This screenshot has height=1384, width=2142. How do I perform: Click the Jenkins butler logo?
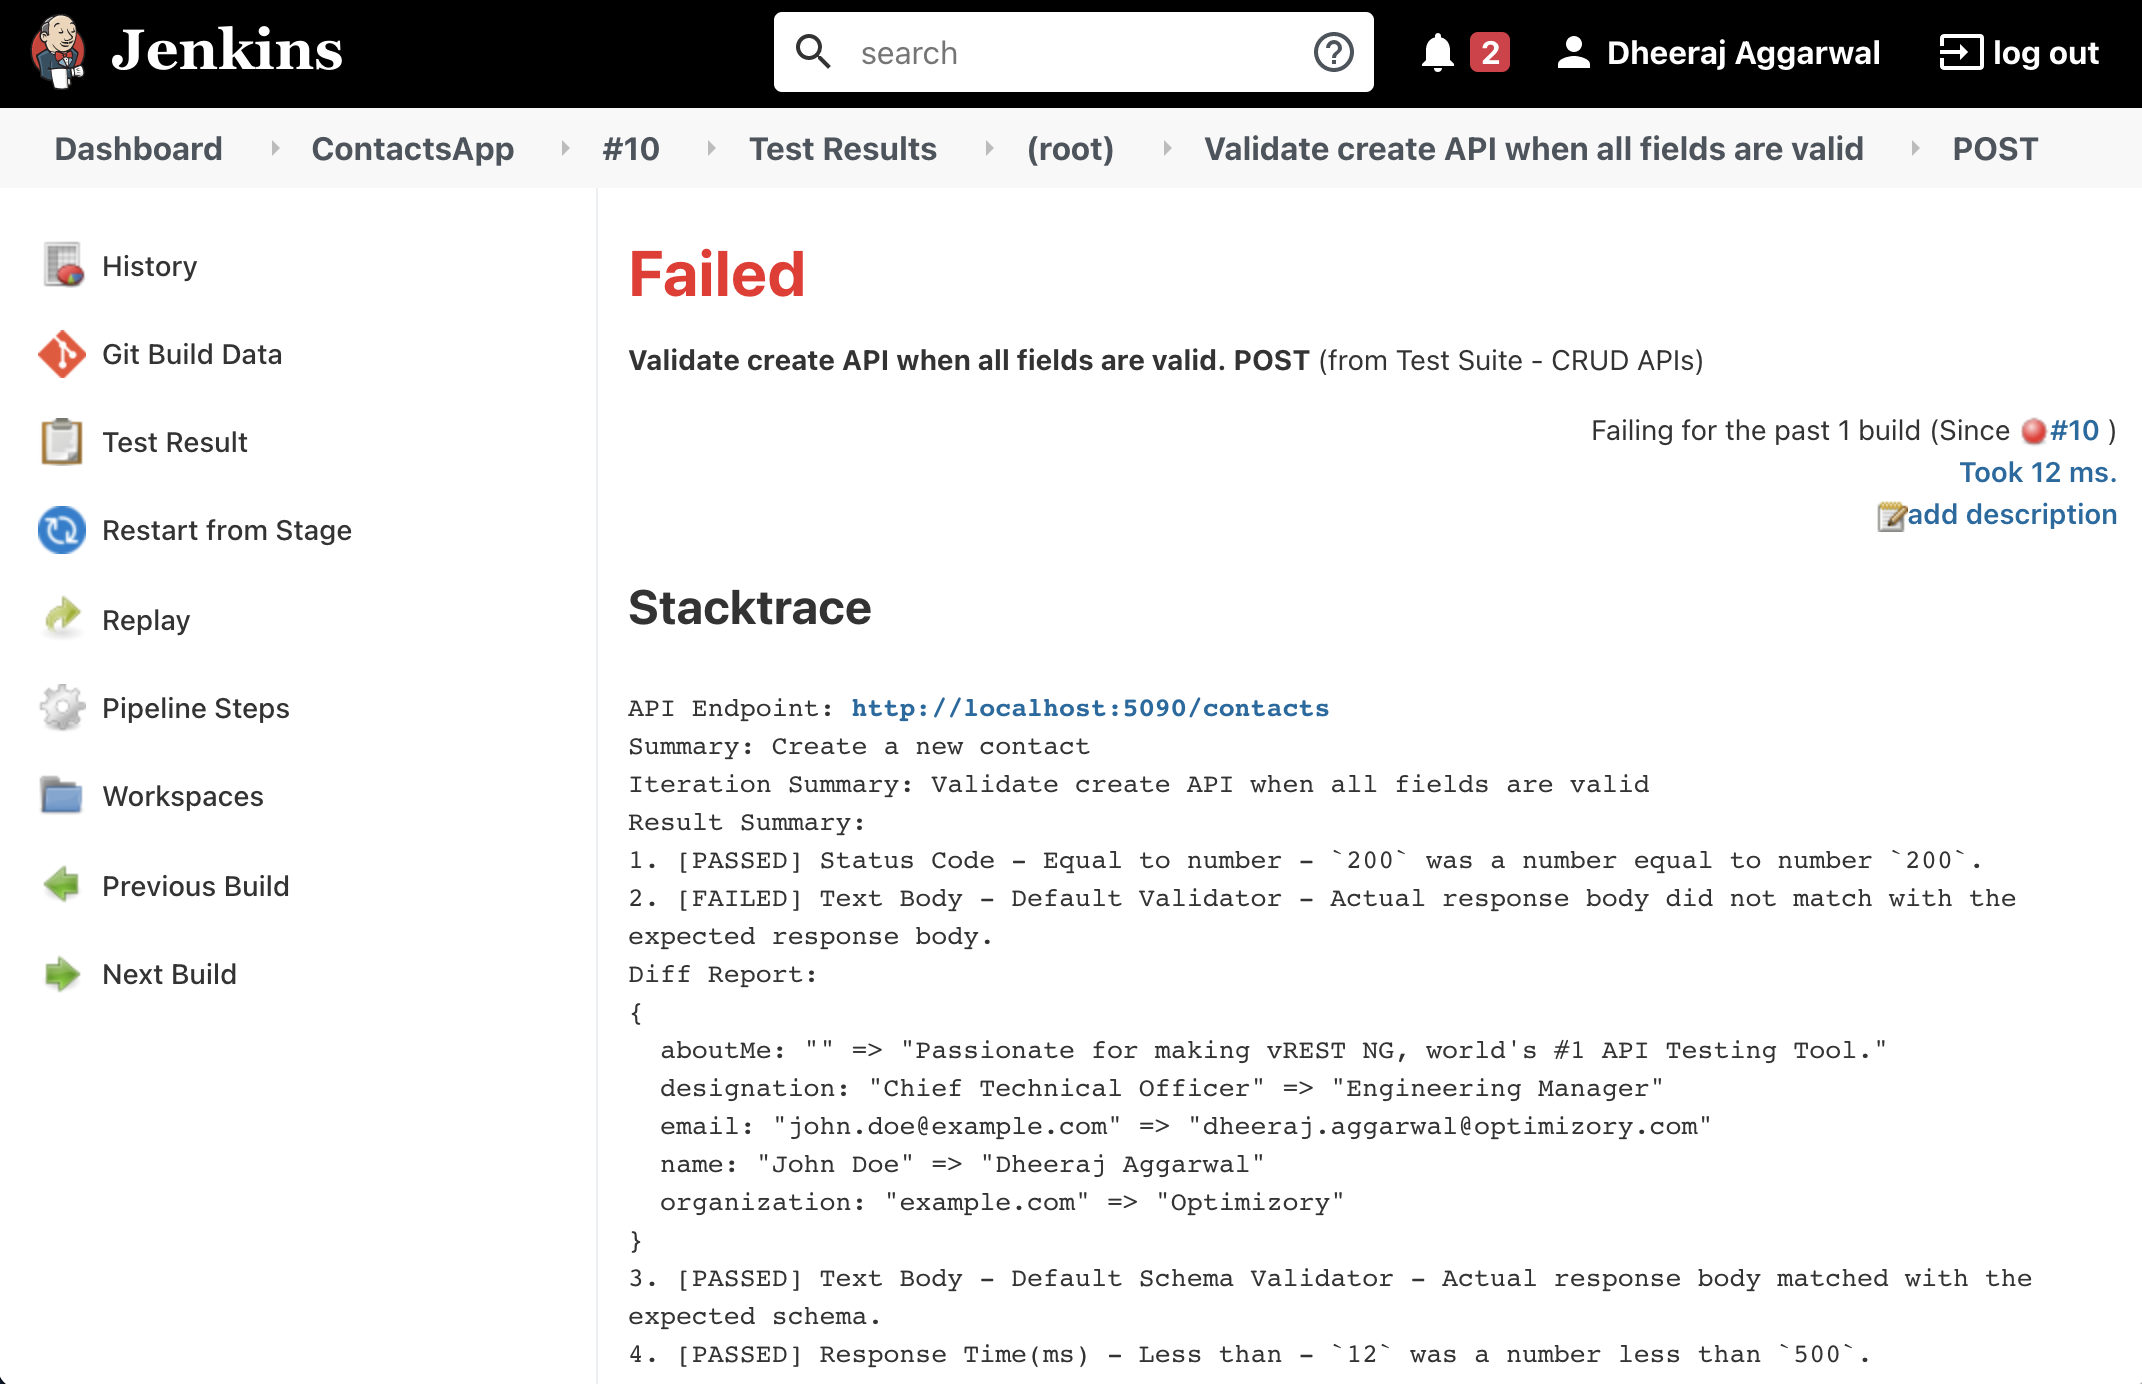[58, 51]
